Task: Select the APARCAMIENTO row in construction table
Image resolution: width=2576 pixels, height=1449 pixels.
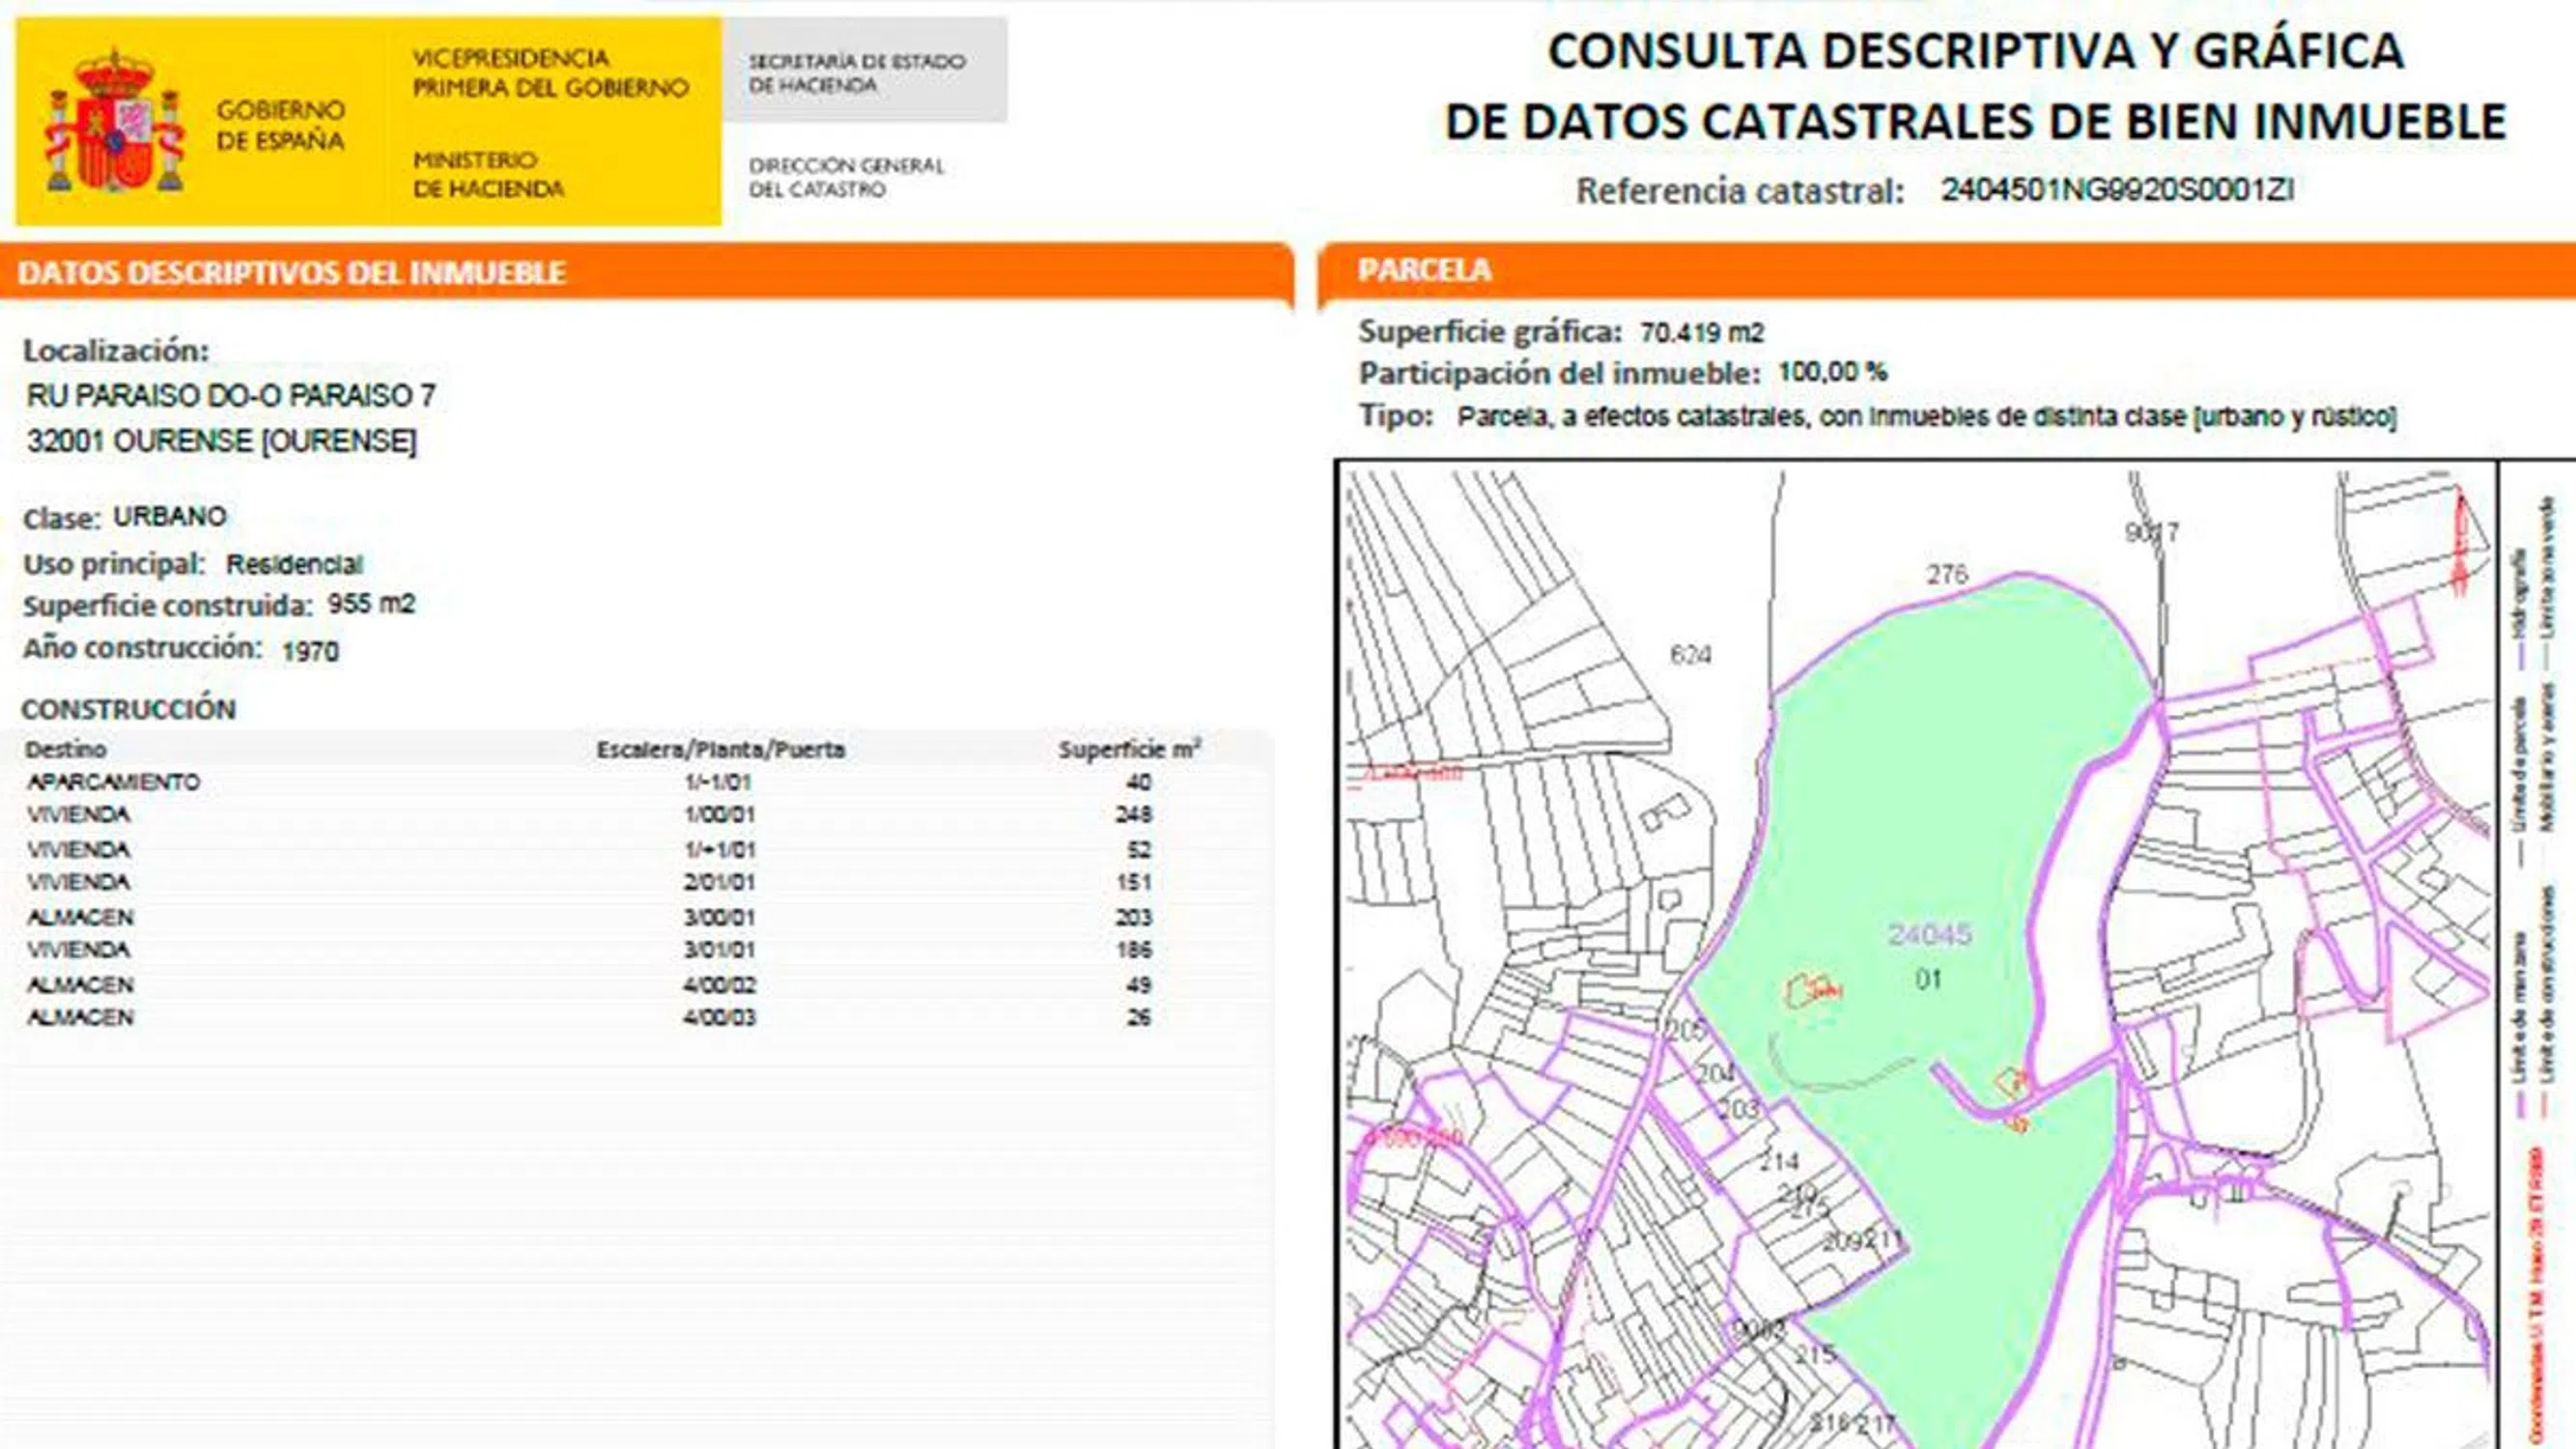Action: pos(113,782)
